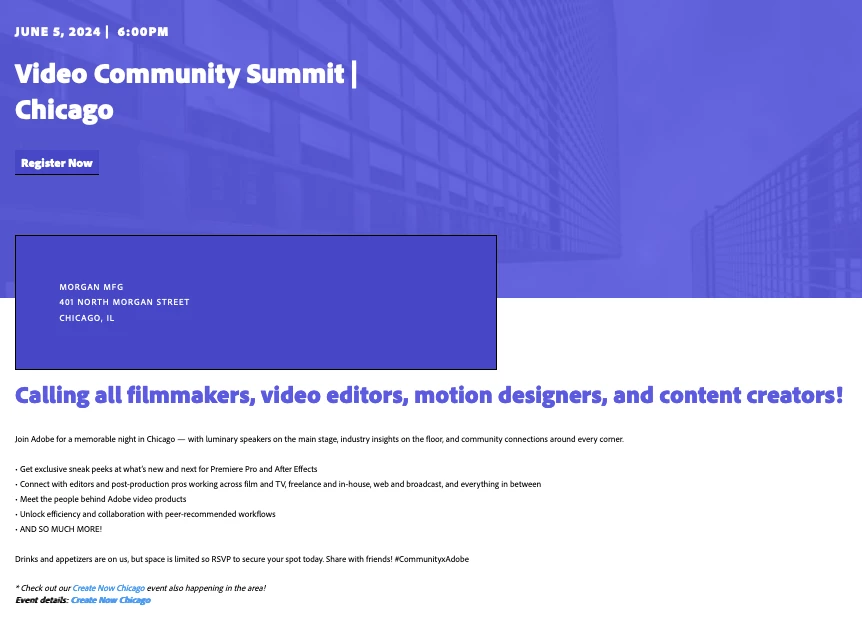Click the 'Drinks and appetizers are on us' paragraph

(242, 559)
